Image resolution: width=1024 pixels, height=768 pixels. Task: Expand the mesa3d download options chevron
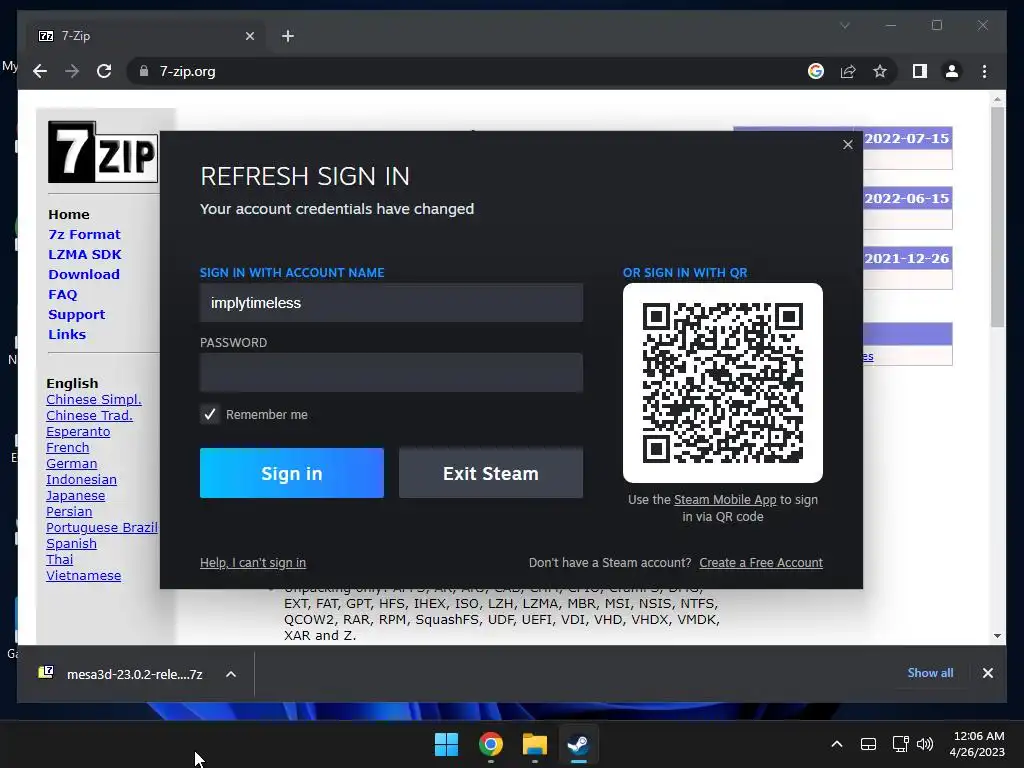coord(231,674)
